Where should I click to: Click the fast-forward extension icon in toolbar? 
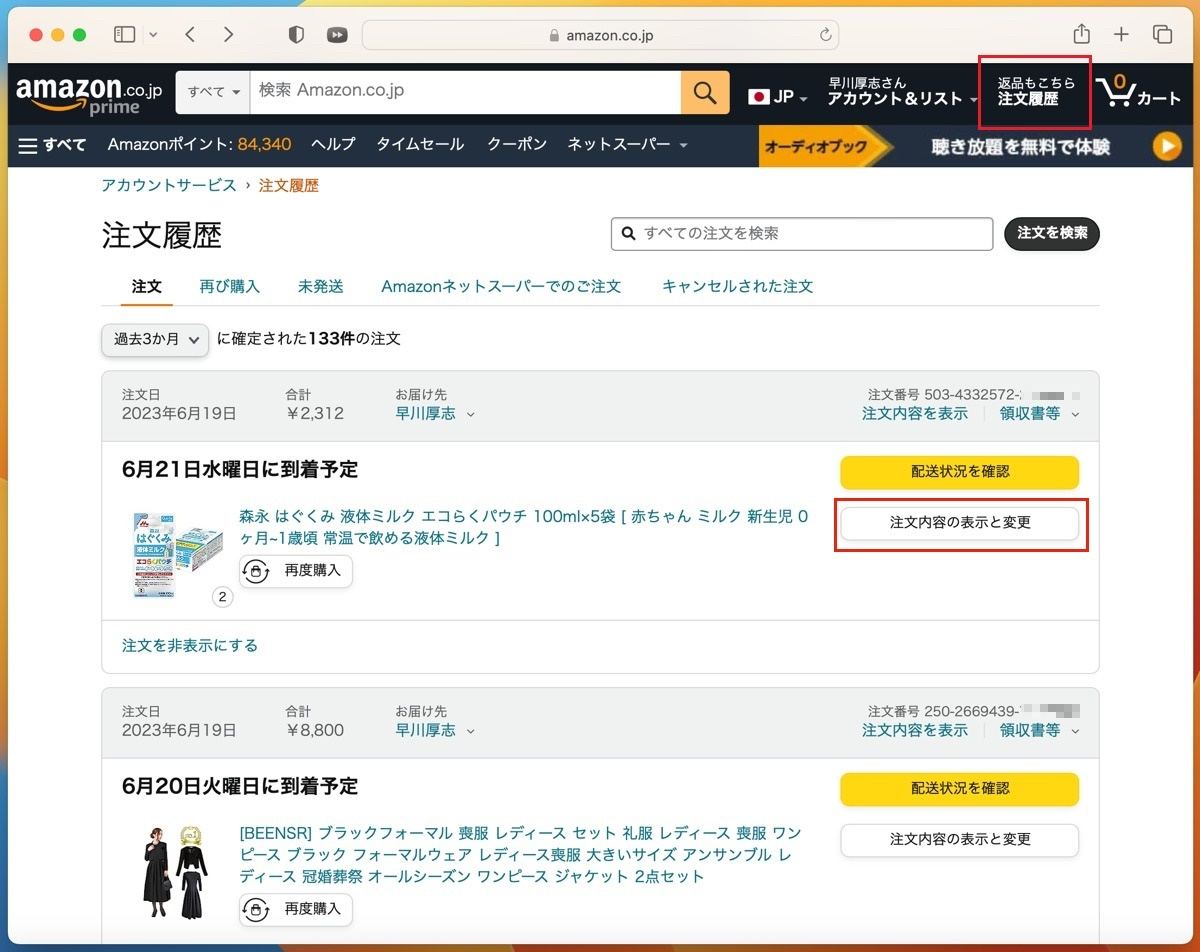pyautogui.click(x=337, y=34)
